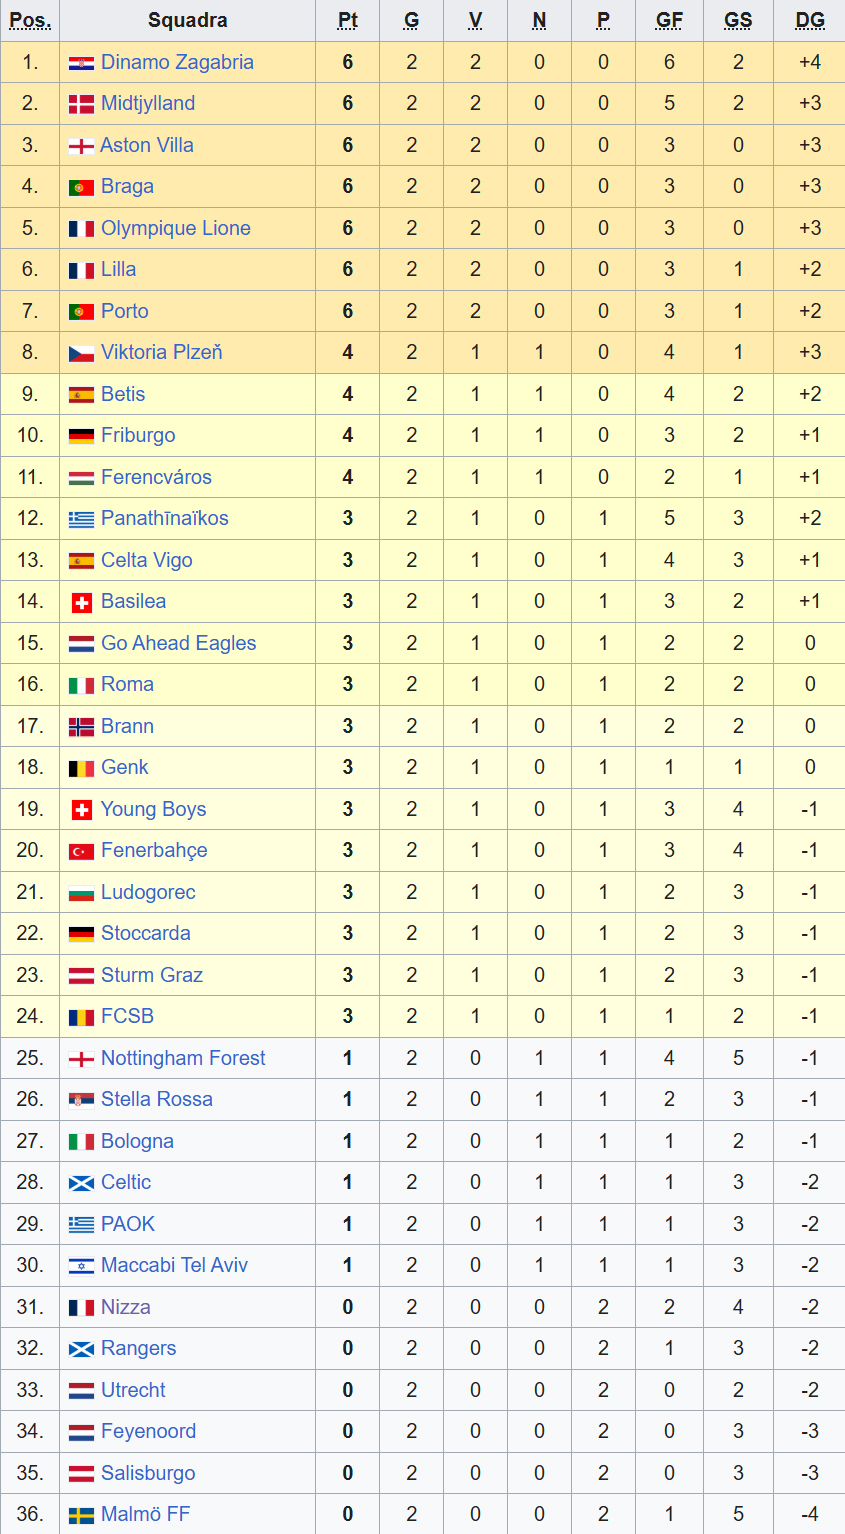Click the DG column header abbreviation
Screen dimensions: 845x1534
point(810,20)
